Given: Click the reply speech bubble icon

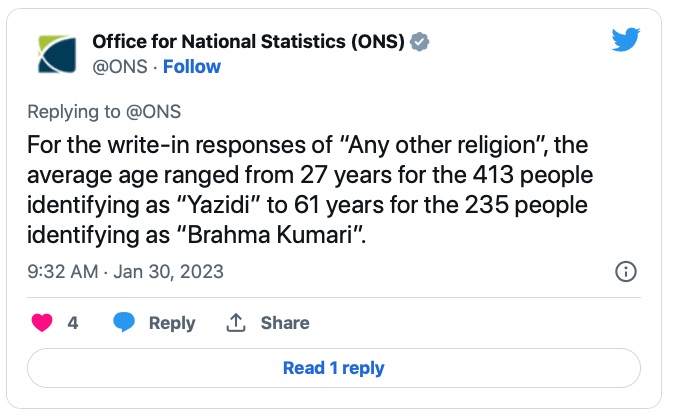Looking at the screenshot, I should click(124, 323).
